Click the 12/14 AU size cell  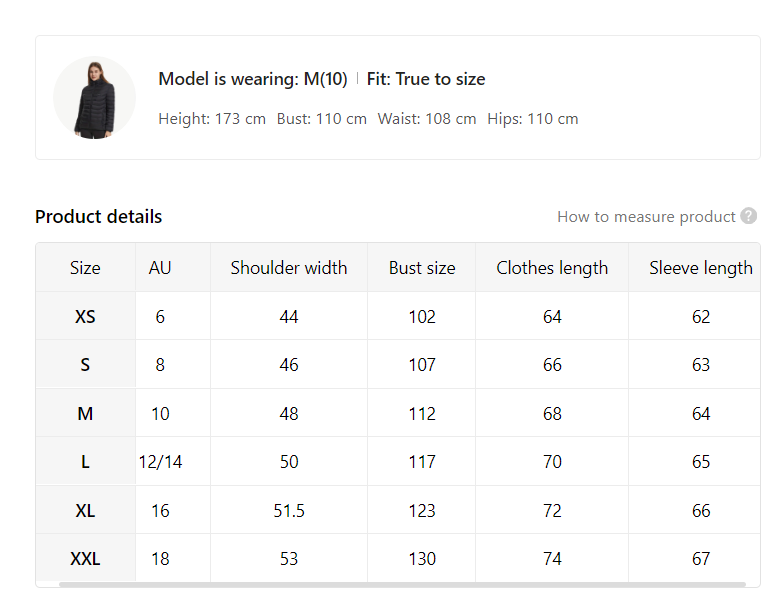point(160,462)
